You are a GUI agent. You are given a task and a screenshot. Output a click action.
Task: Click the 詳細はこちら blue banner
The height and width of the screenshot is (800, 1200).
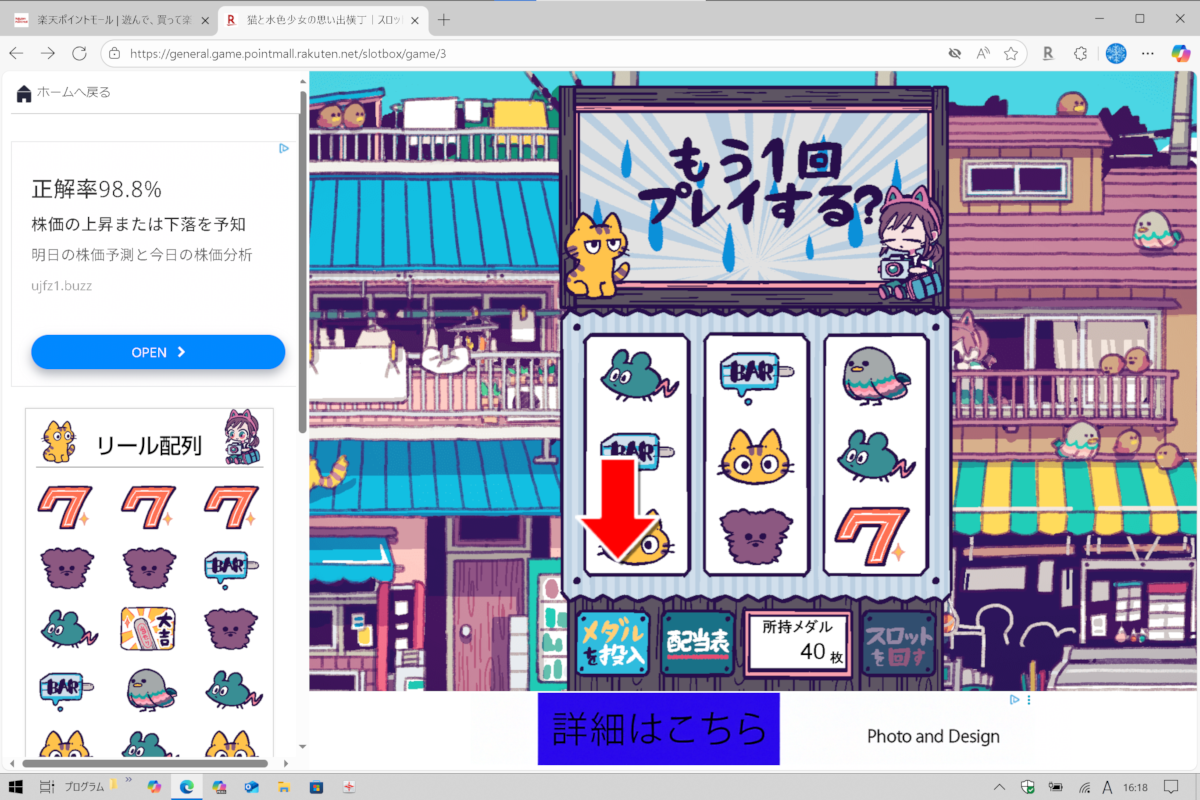point(658,729)
